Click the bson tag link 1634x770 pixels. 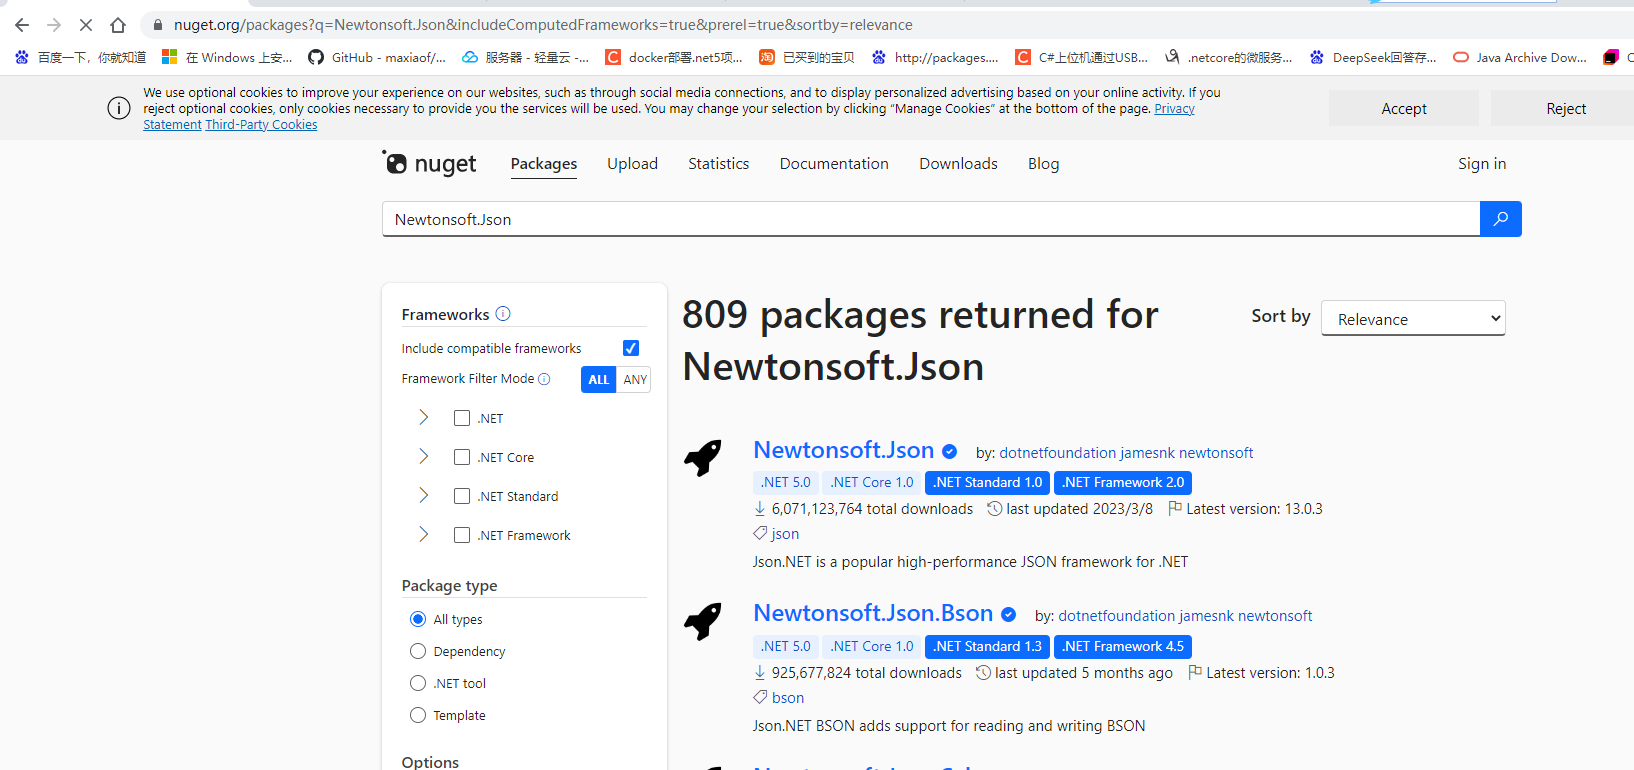[788, 698]
